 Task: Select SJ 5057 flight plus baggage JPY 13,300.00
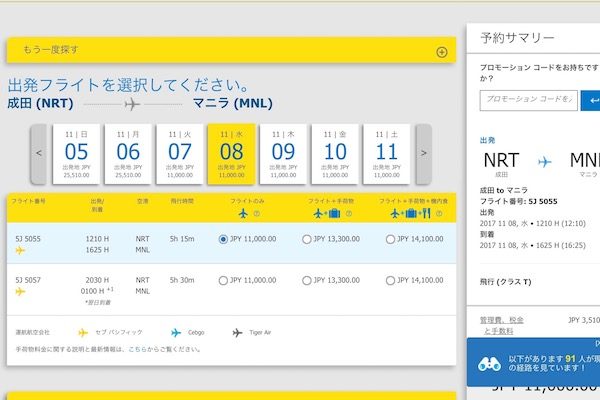[x=307, y=281]
